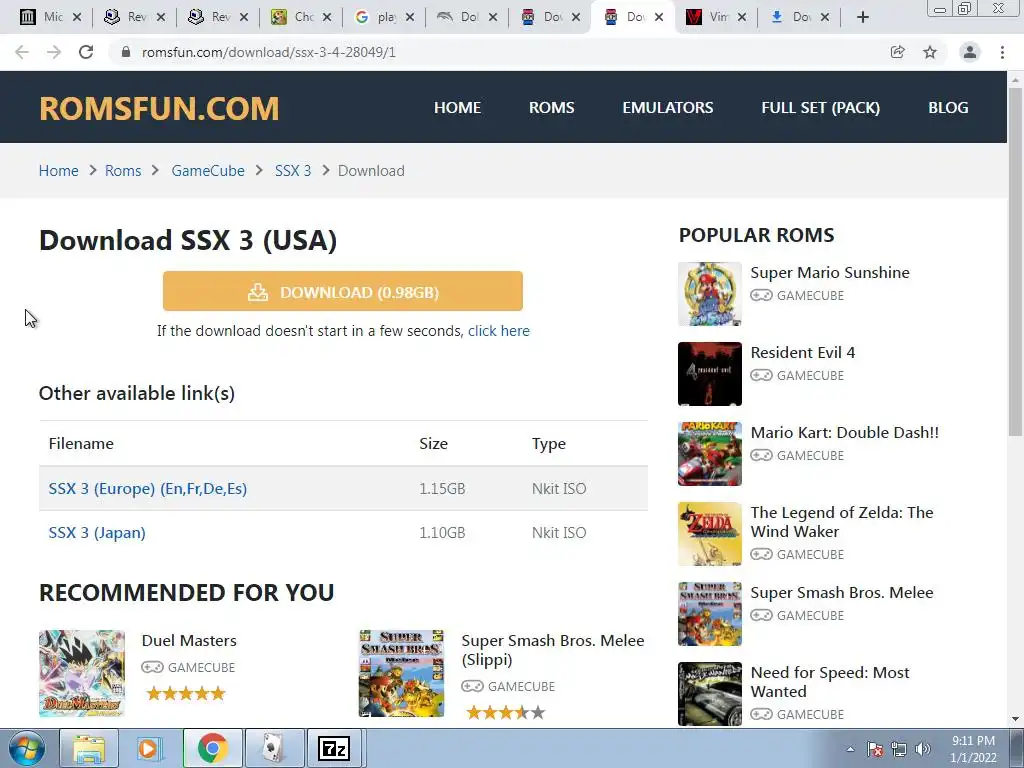
Task: Open the Mario Kart: Double Dash!! link
Action: pyautogui.click(x=844, y=432)
